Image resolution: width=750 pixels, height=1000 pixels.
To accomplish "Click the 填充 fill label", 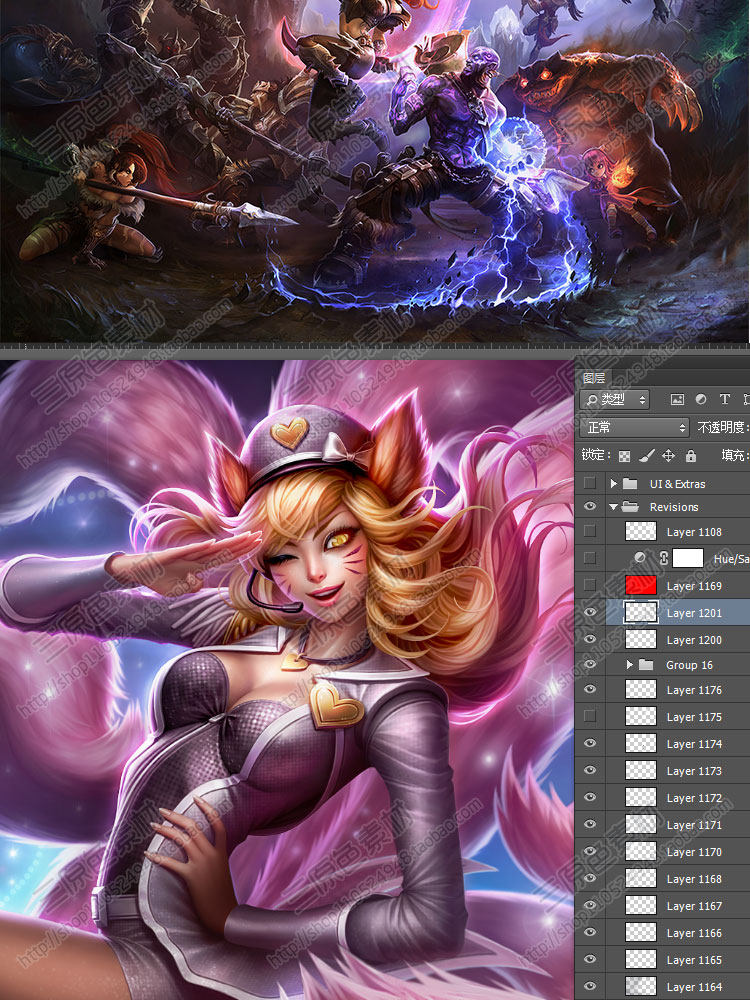I will 733,455.
